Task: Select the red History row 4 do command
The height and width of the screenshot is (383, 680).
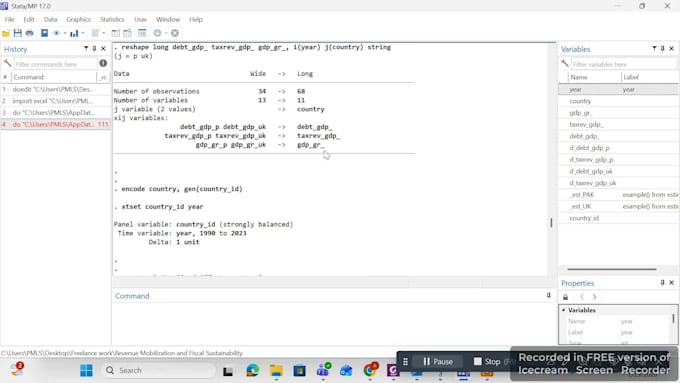Action: coord(56,124)
